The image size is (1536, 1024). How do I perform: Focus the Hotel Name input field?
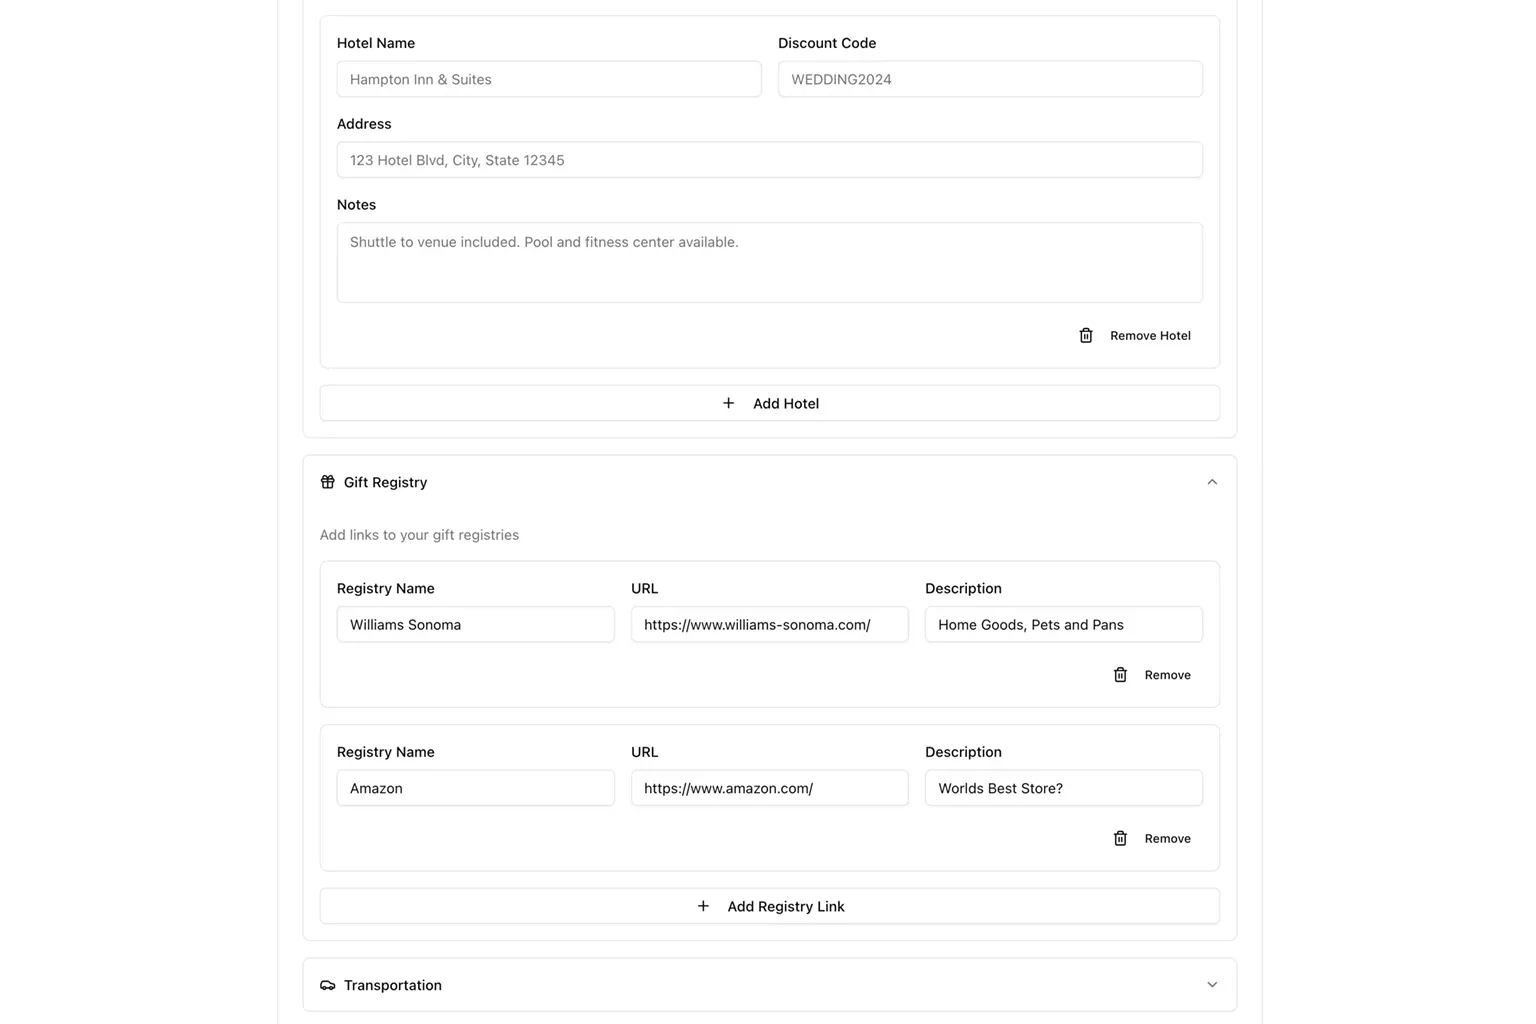tap(549, 79)
